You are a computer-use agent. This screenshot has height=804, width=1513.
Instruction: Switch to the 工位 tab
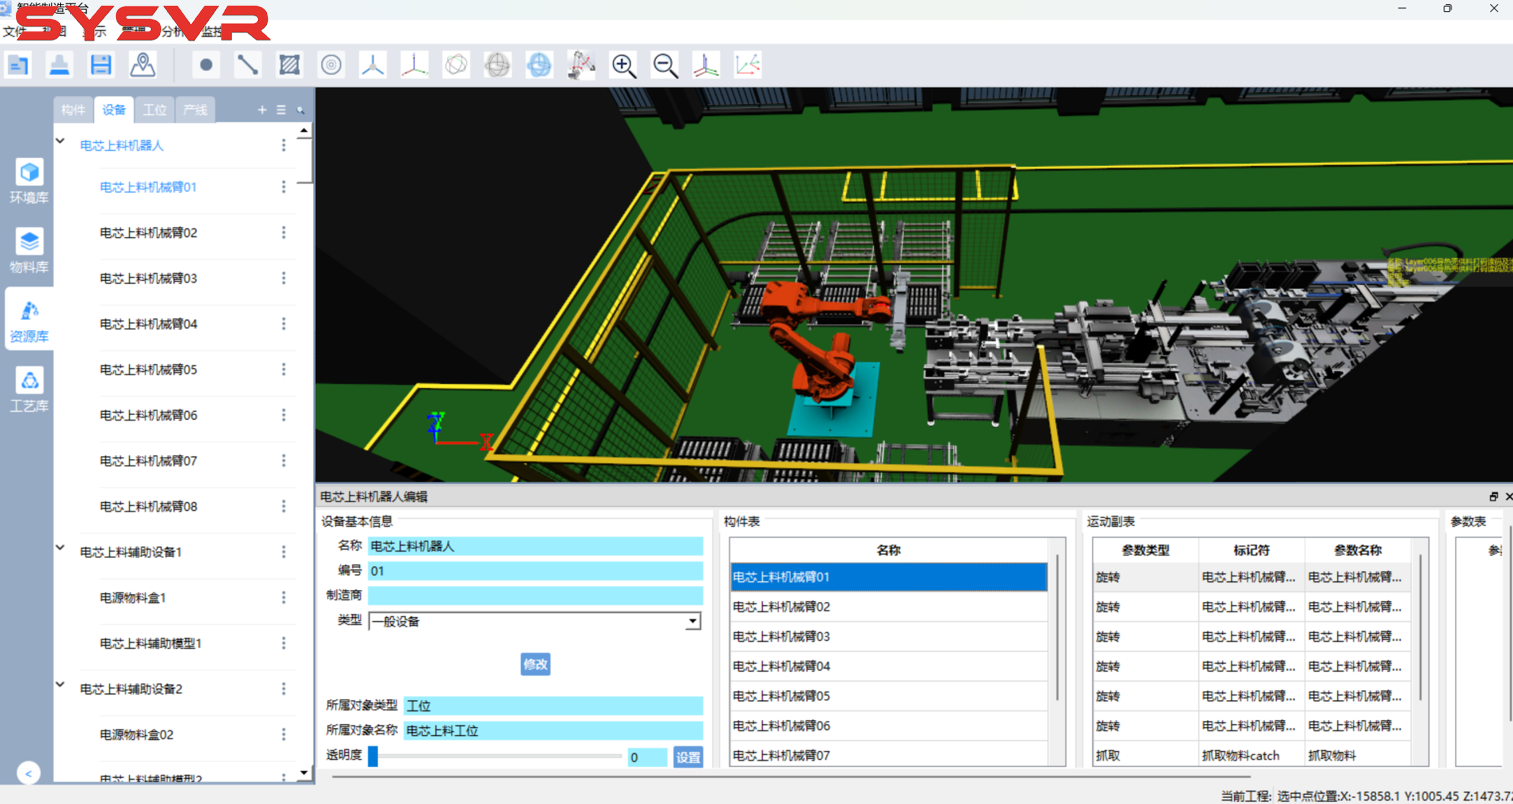(x=155, y=110)
